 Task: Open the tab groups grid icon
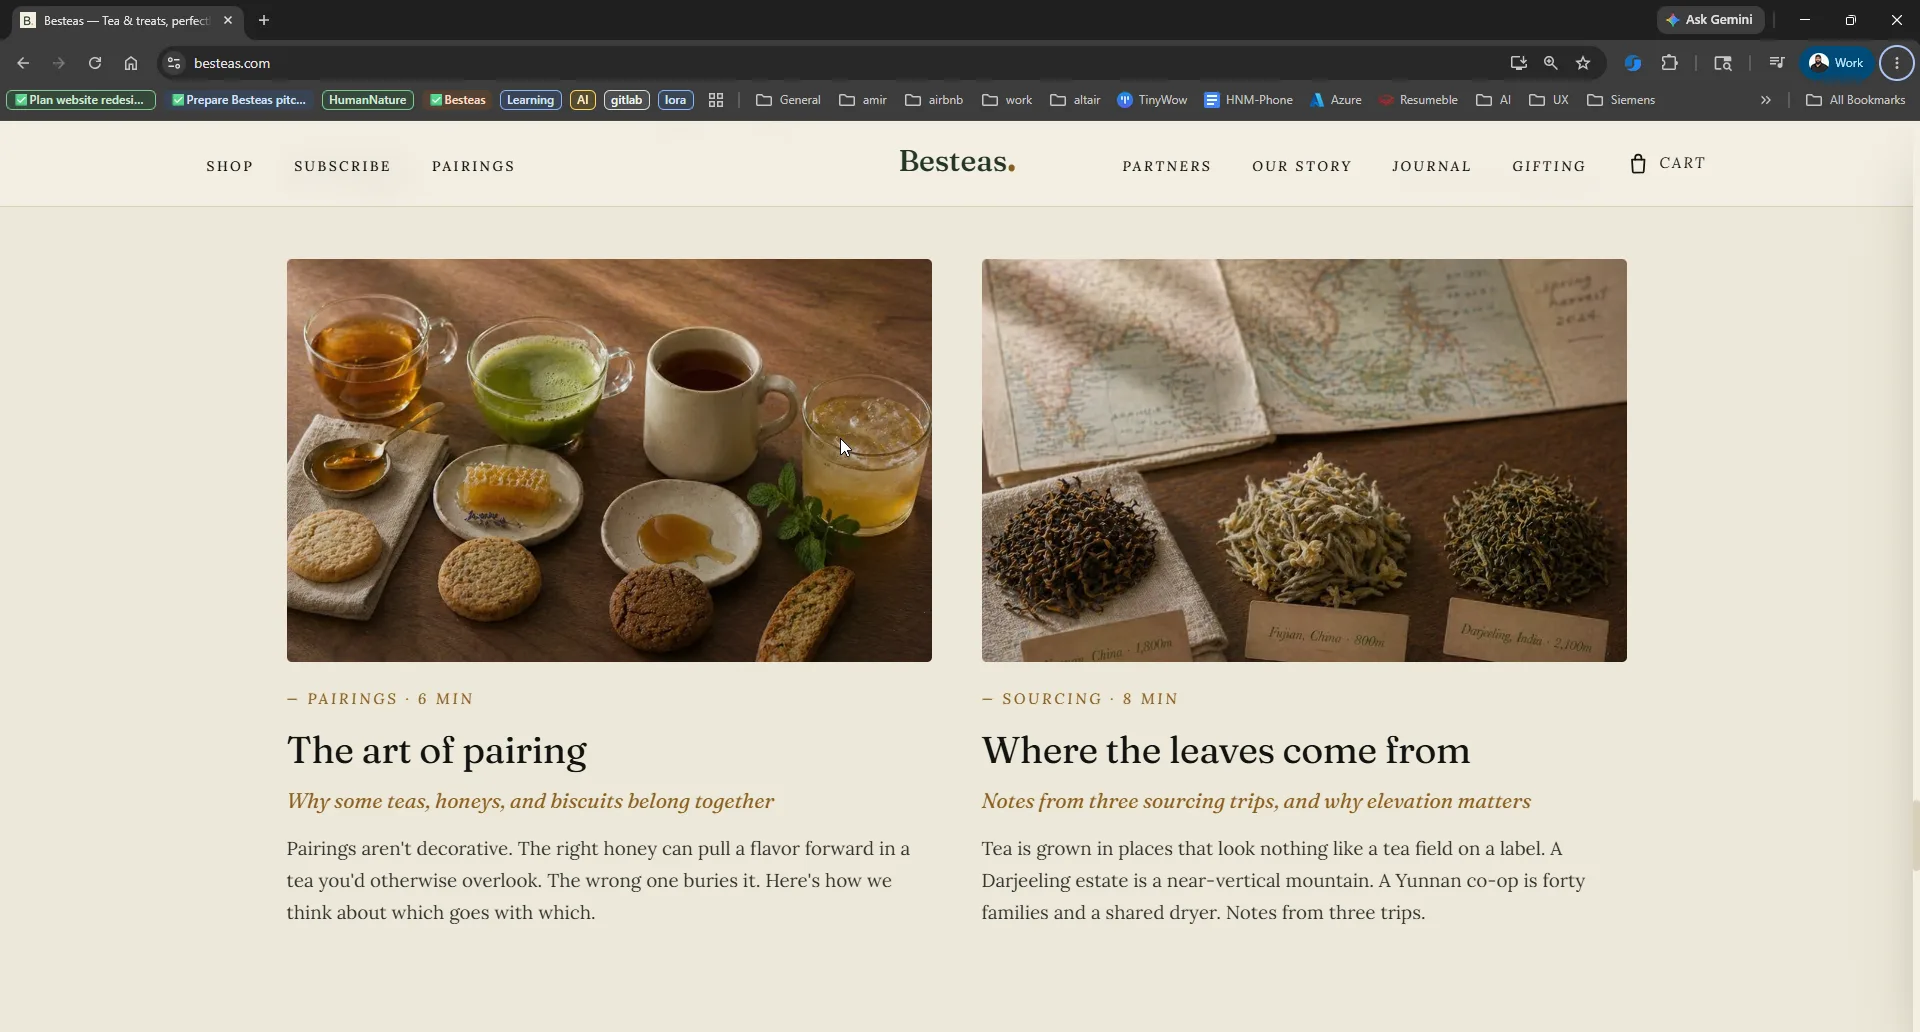point(716,100)
